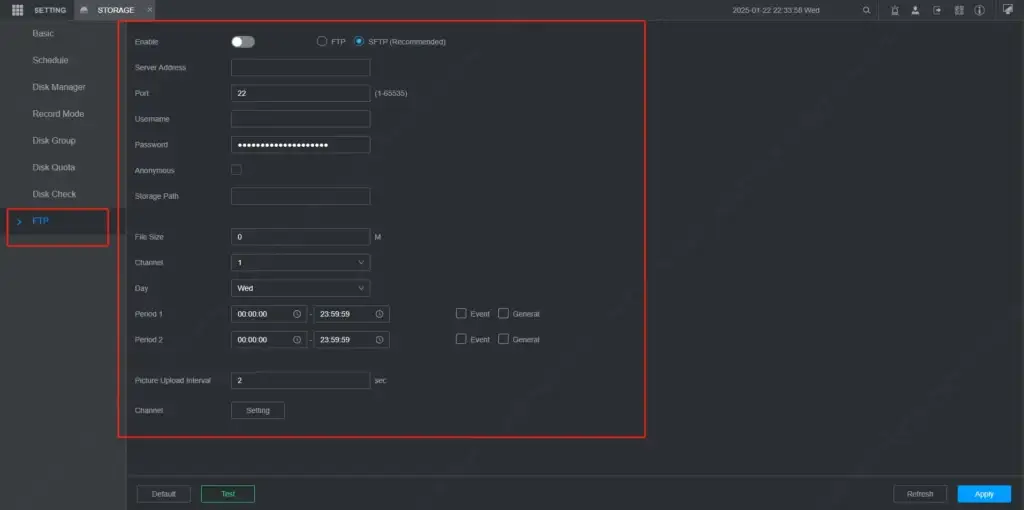The image size is (1024, 510).
Task: Click the Server Address field
Action: (x=300, y=67)
